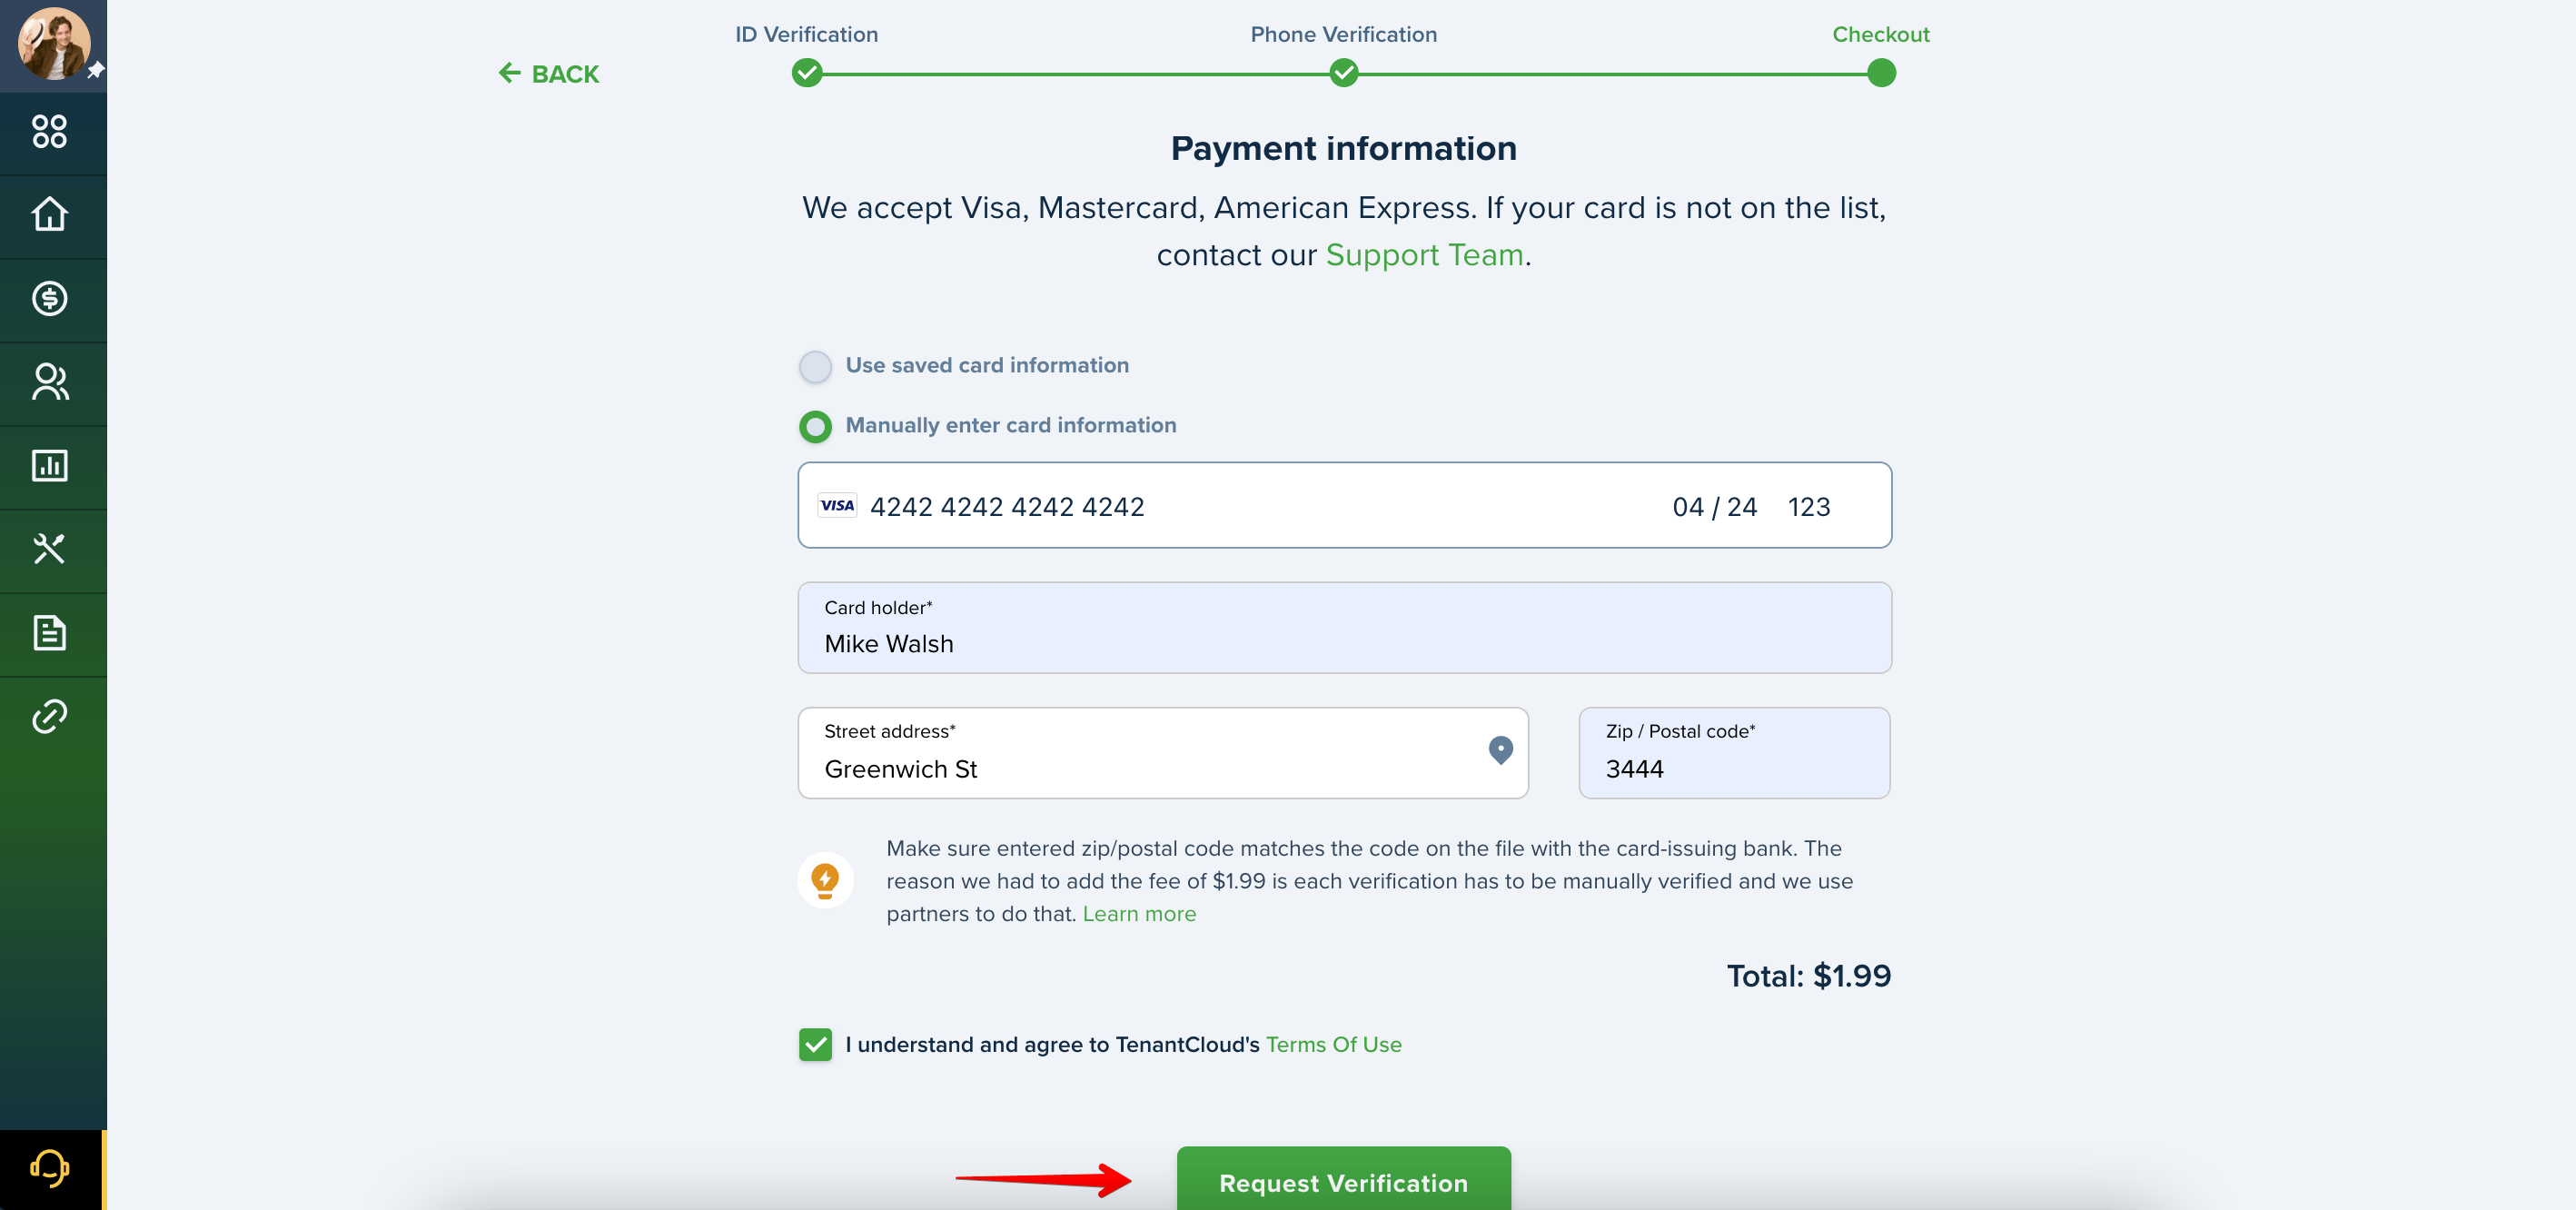Open the Support Team link
The image size is (2576, 1210).
click(x=1424, y=255)
